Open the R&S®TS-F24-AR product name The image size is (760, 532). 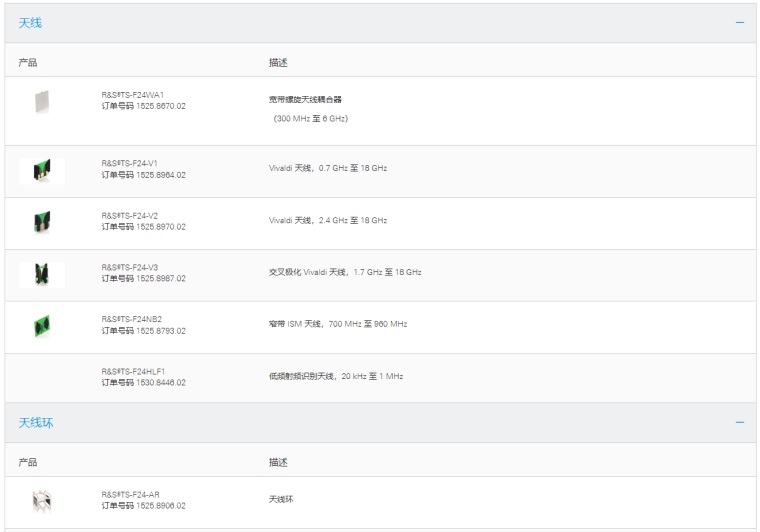pos(130,494)
